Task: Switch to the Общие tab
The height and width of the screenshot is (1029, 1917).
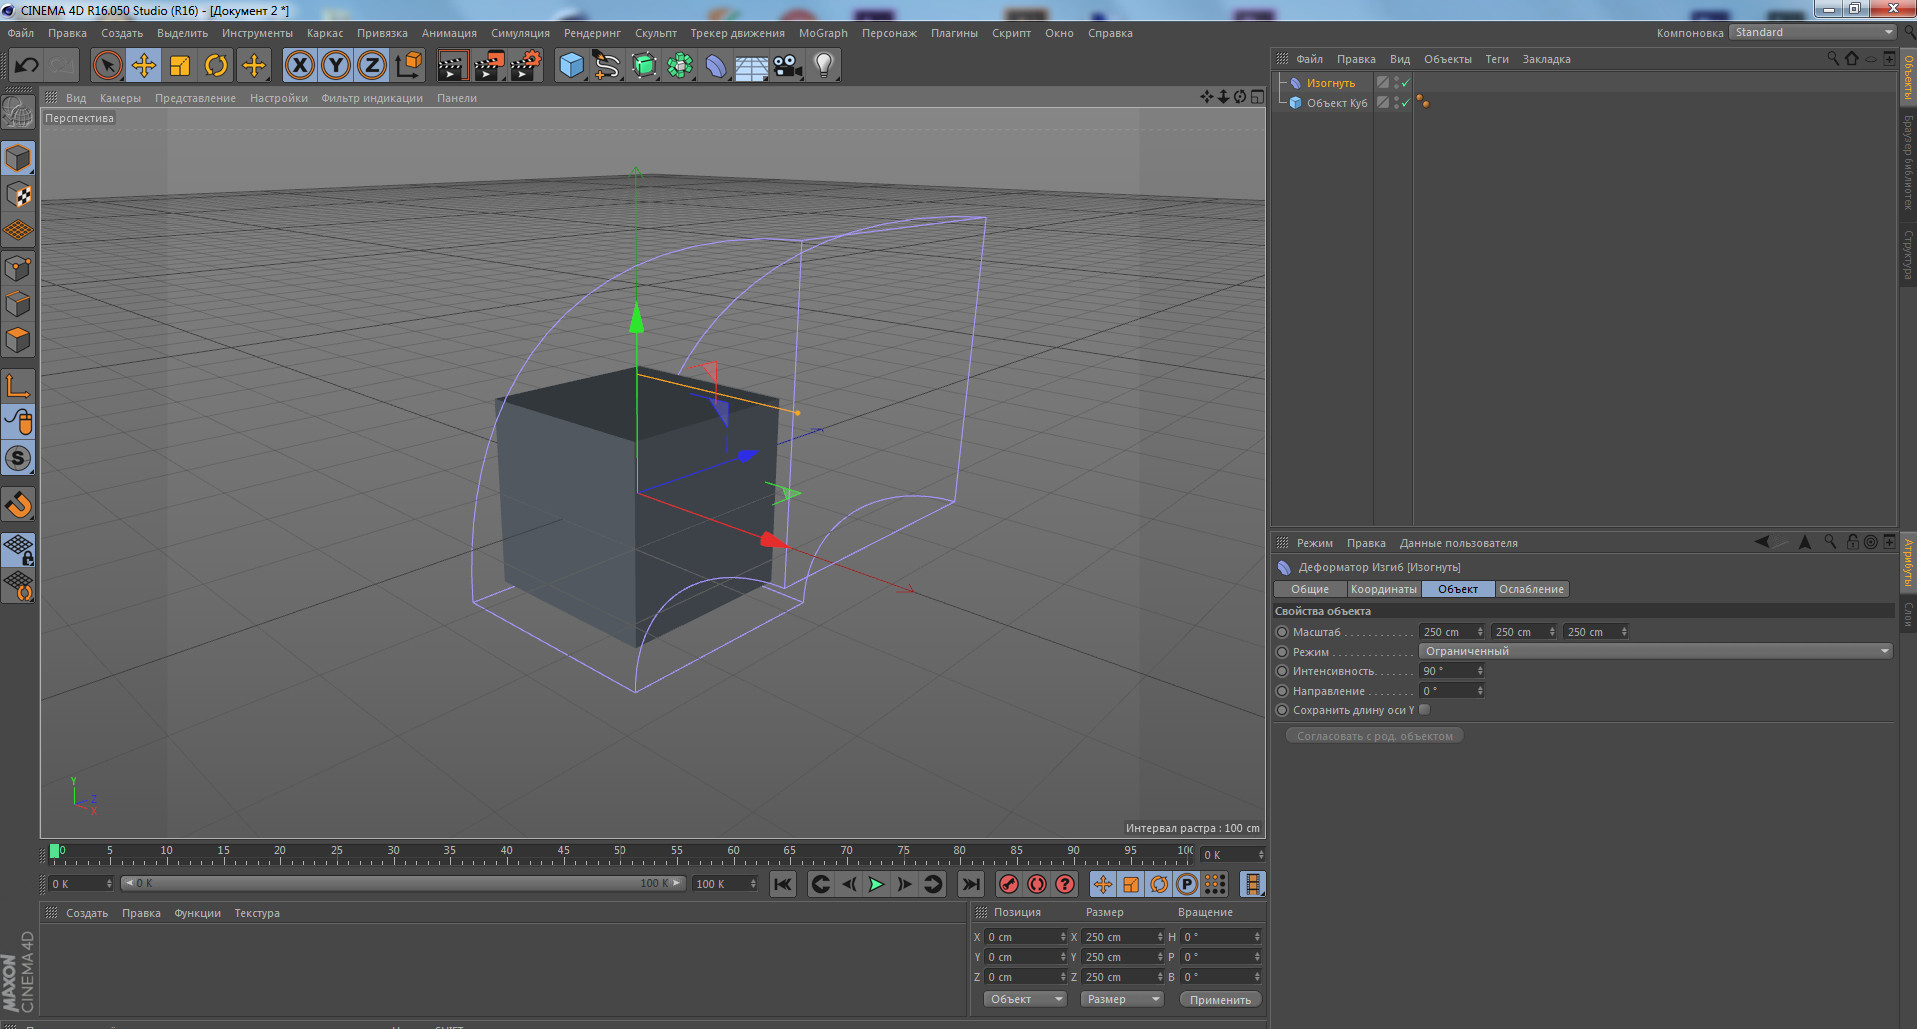Action: tap(1309, 589)
